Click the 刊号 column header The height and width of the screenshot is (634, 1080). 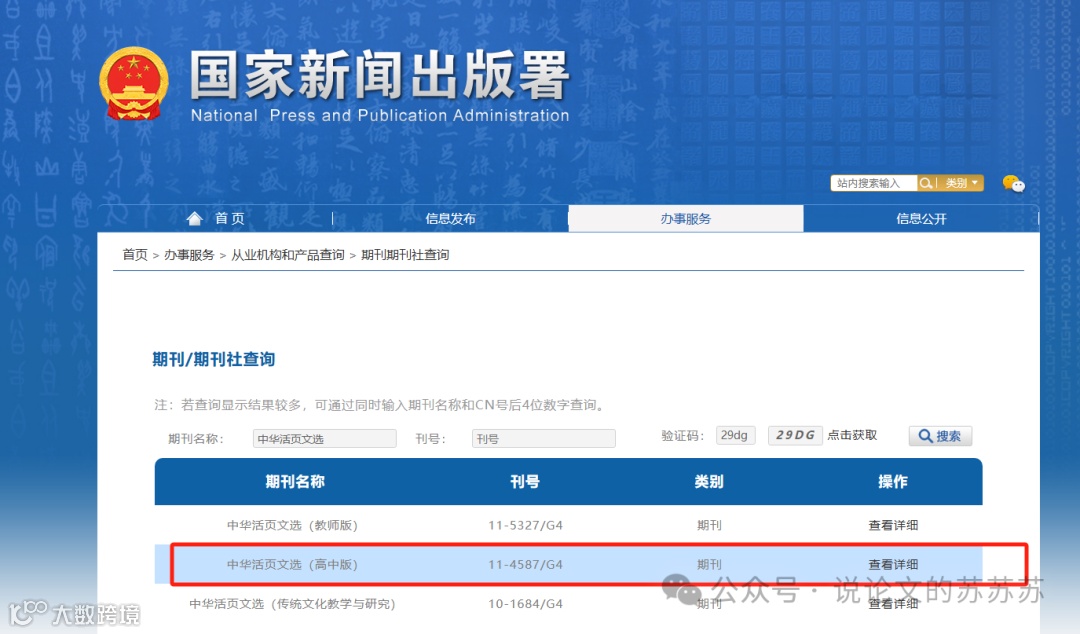click(525, 482)
